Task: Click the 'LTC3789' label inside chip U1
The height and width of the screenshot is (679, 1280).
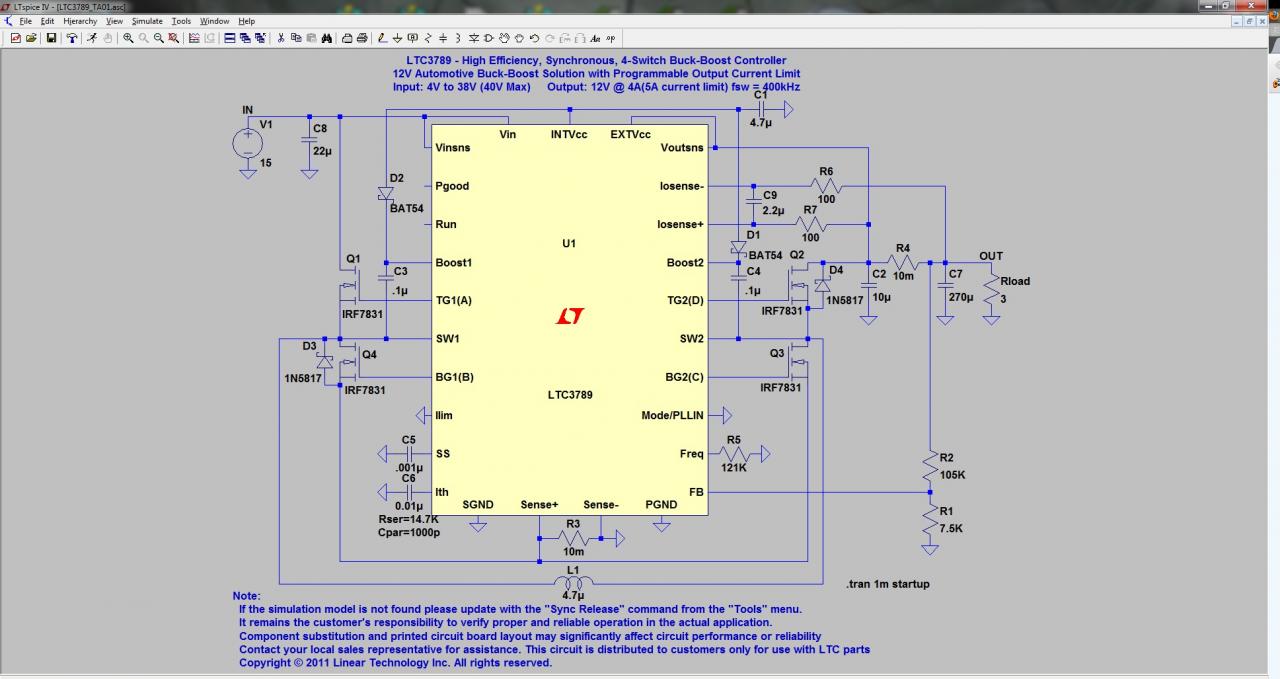Action: (570, 395)
